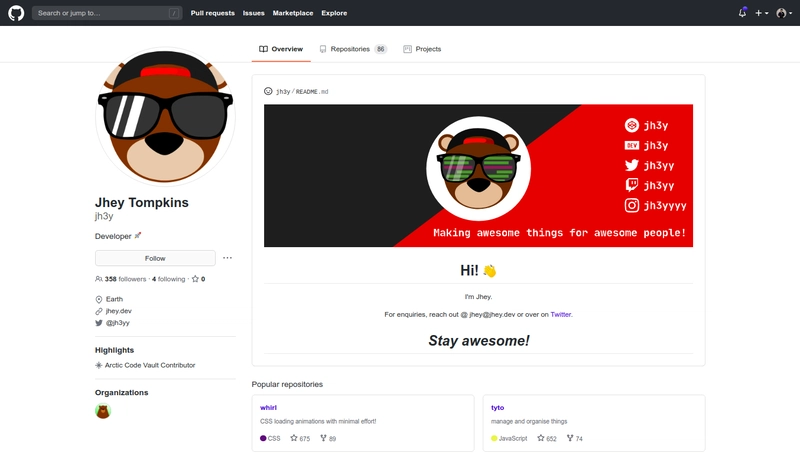This screenshot has width=800, height=453.
Task: Click the Repositories count badge 86
Action: pyautogui.click(x=381, y=49)
